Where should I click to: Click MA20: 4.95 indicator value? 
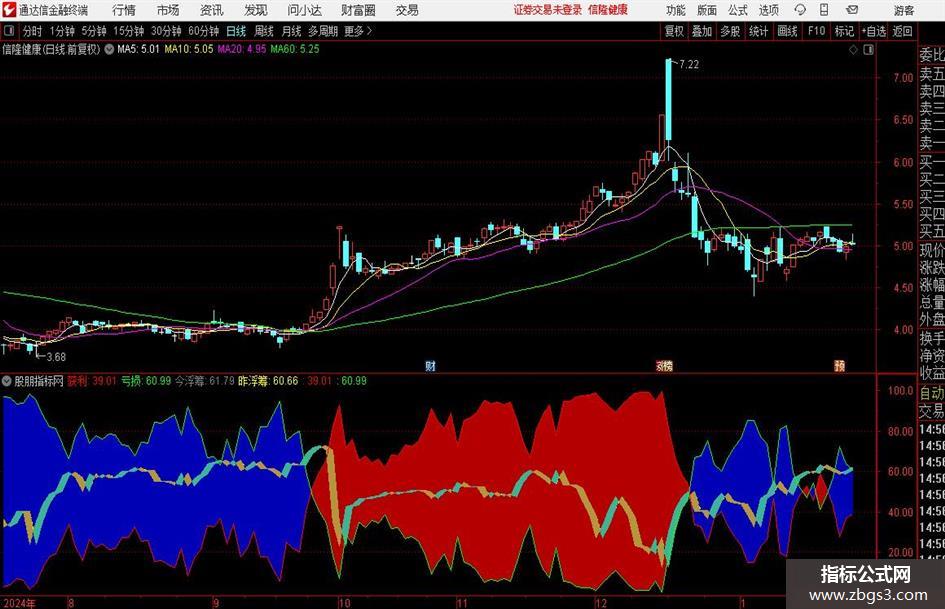click(x=242, y=49)
